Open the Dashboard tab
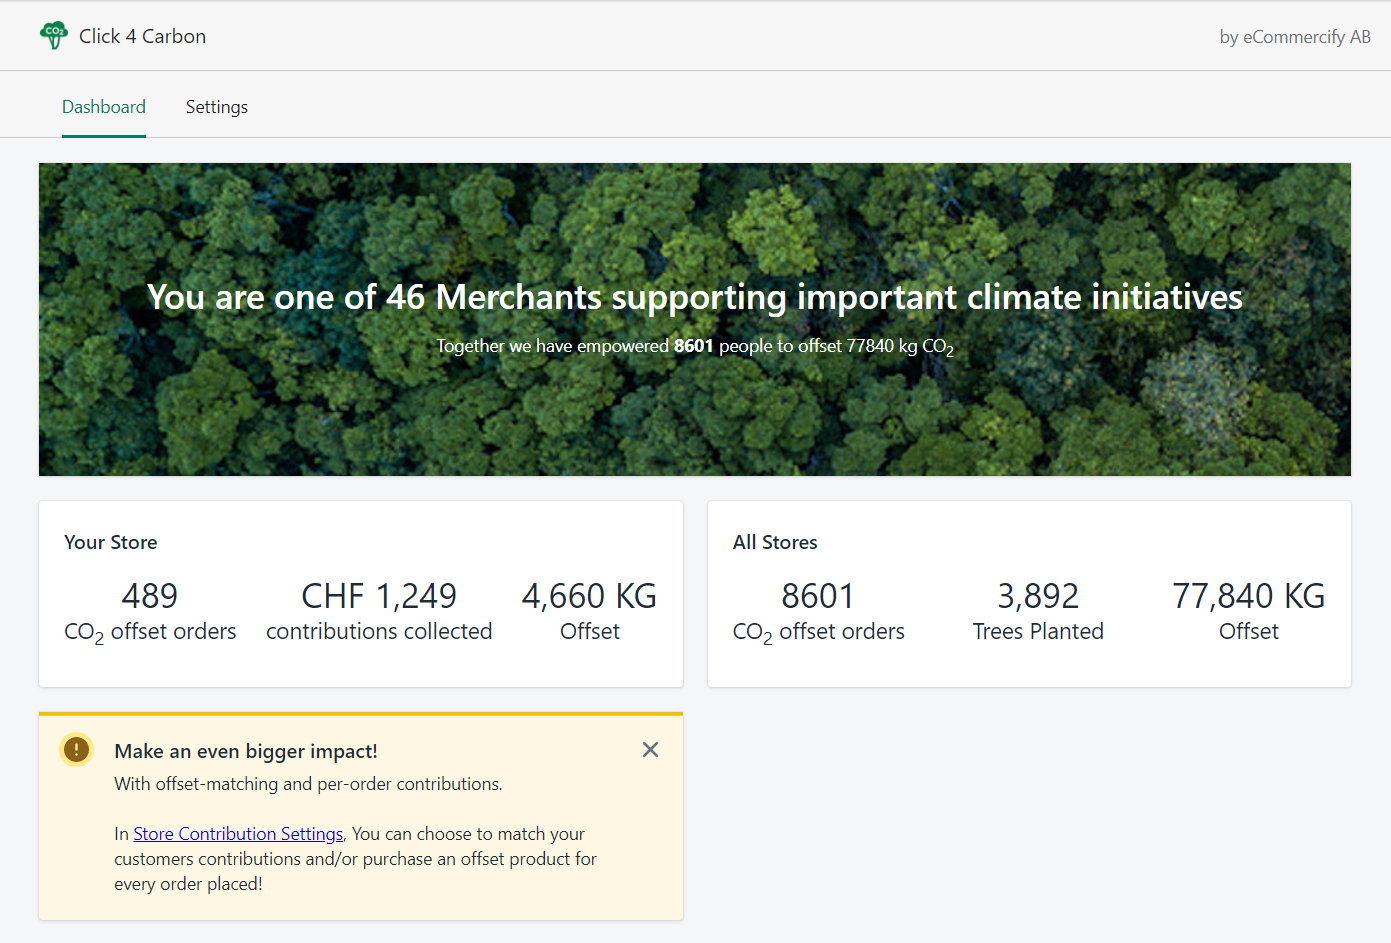The width and height of the screenshot is (1391, 943). click(x=104, y=107)
